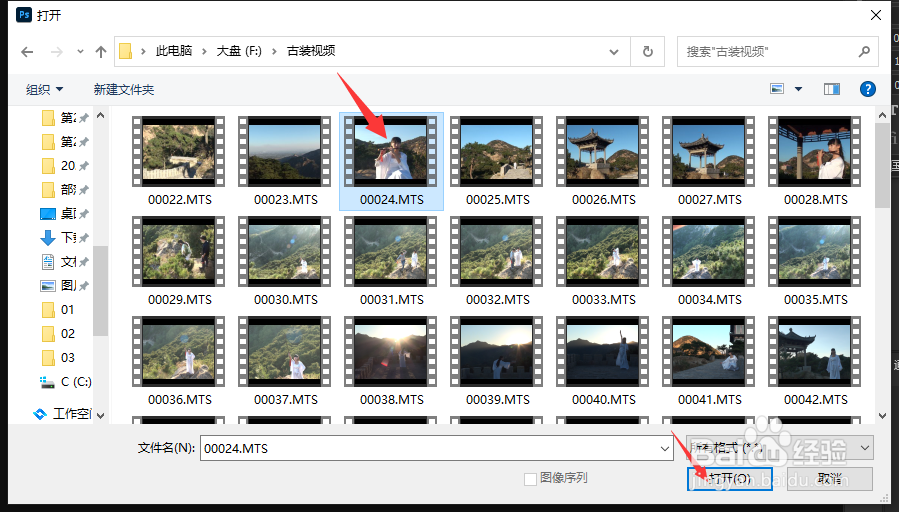Select video file 00034.MTS

click(x=710, y=261)
